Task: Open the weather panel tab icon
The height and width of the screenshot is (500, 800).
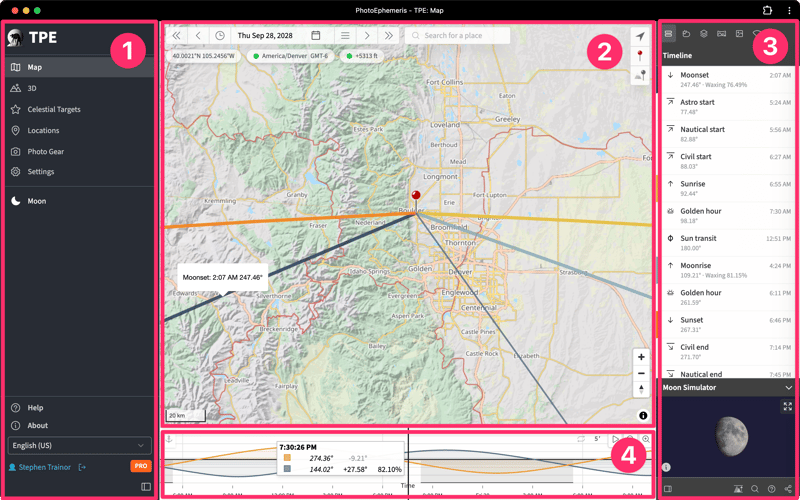Action: (x=686, y=34)
